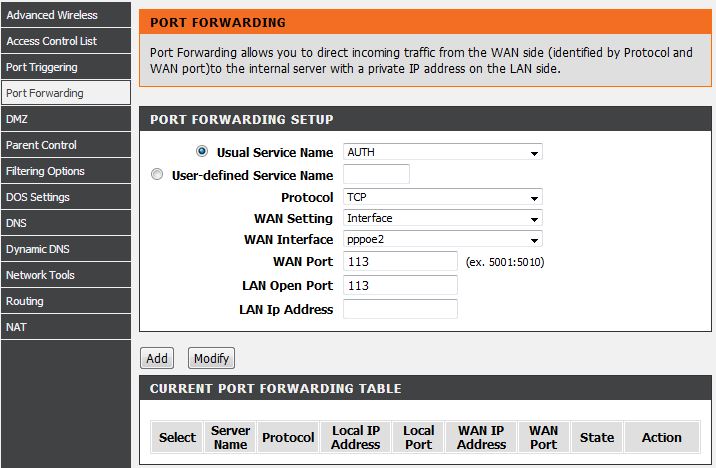Go to Dynamic DNS settings
The width and height of the screenshot is (716, 468).
coord(65,249)
